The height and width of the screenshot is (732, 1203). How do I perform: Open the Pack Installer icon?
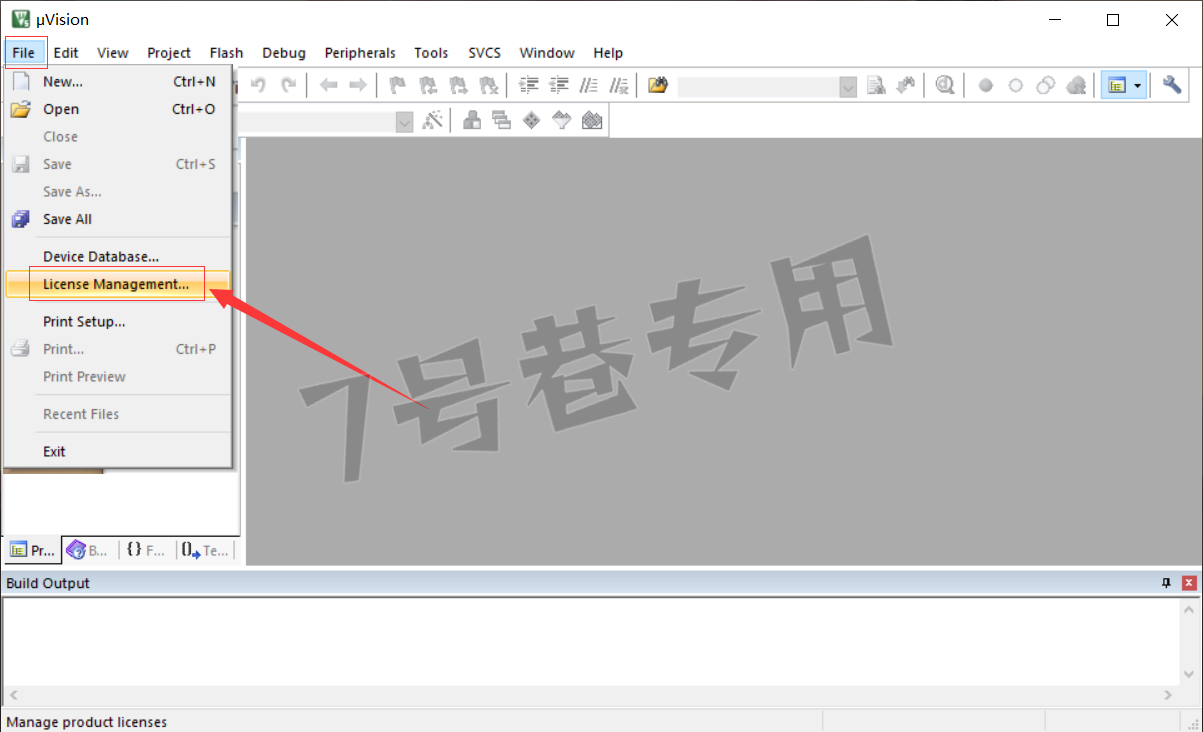592,121
